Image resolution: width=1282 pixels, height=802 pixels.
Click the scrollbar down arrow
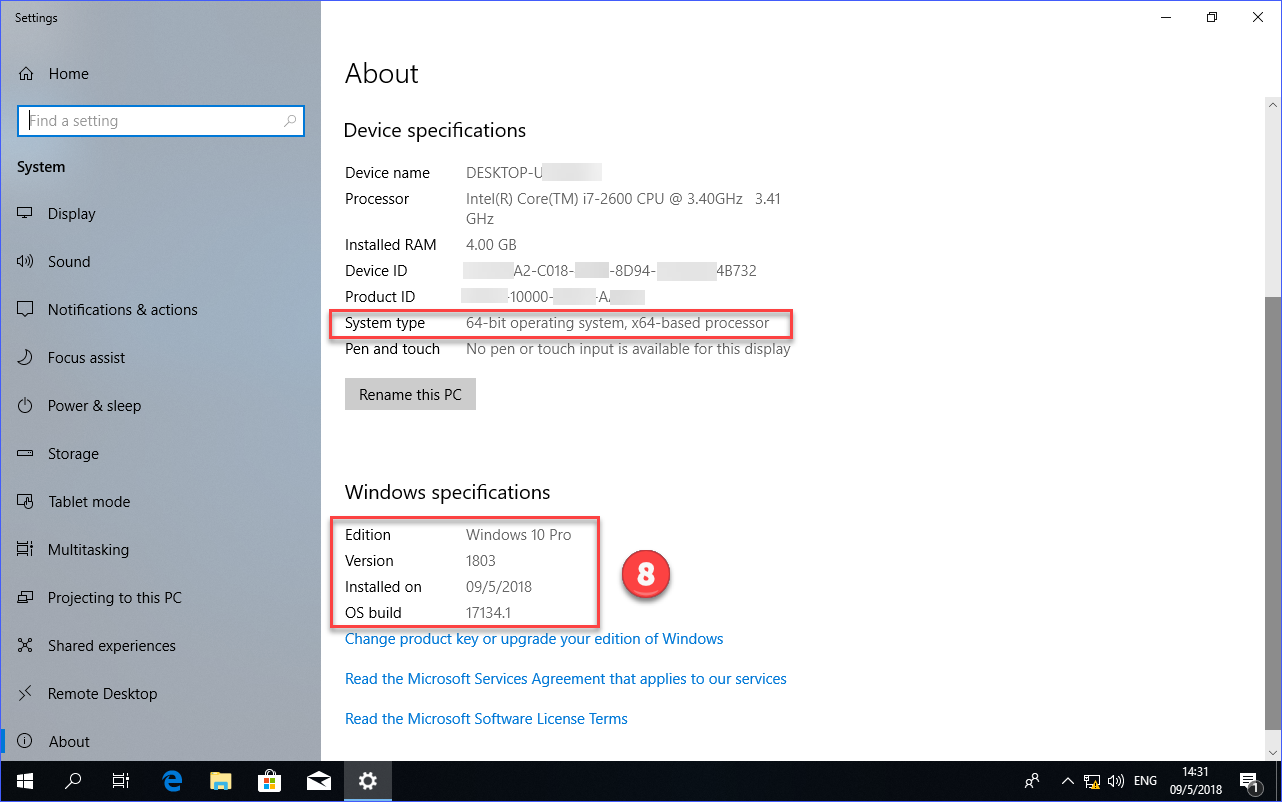pos(1273,751)
